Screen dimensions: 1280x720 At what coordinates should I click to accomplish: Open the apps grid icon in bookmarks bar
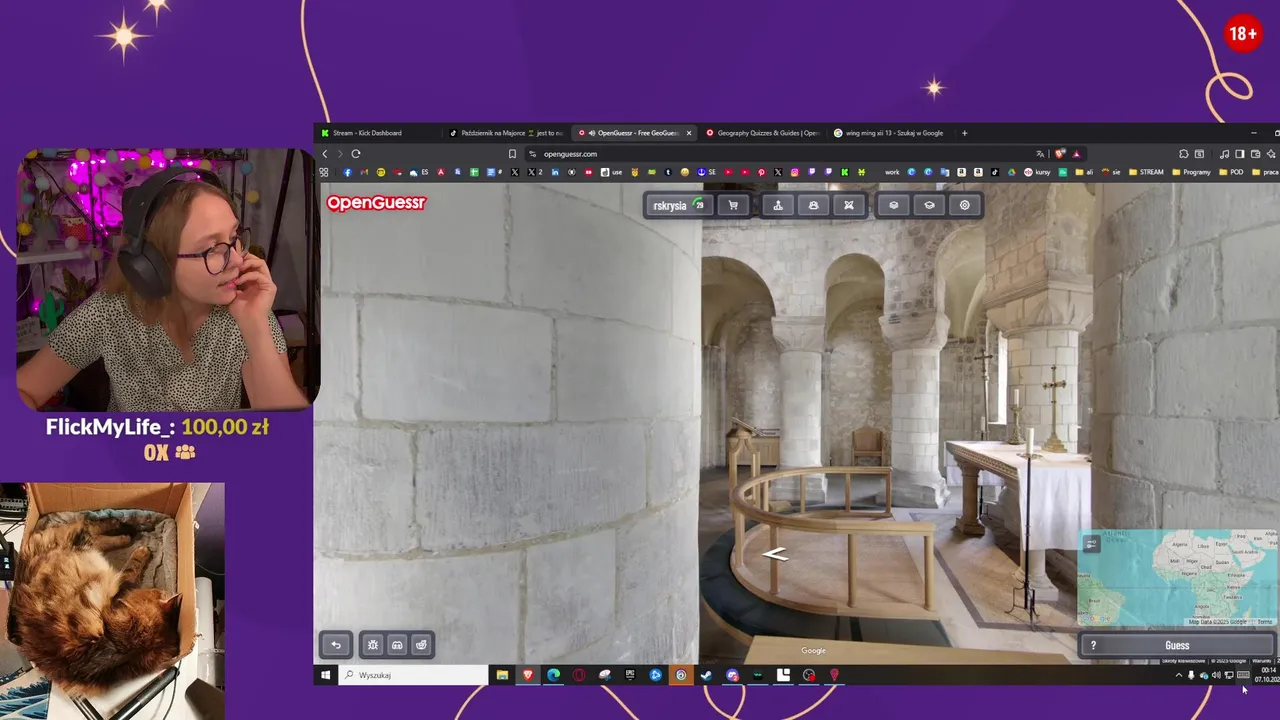pos(323,172)
